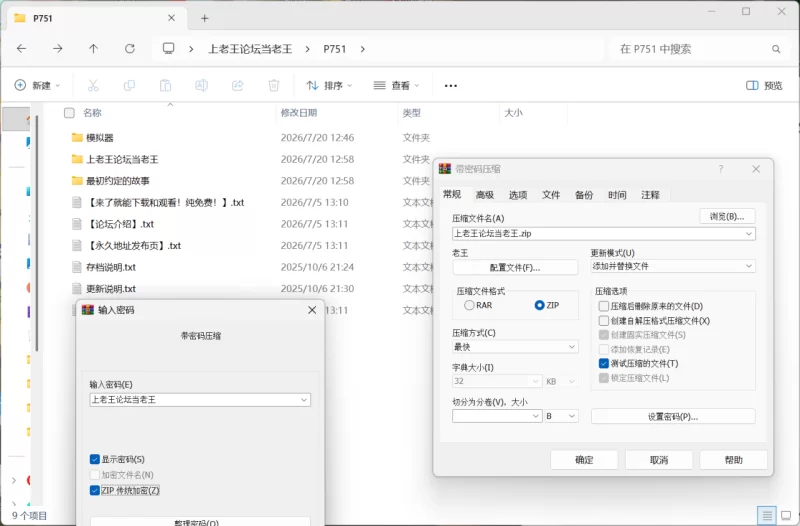Viewport: 800px width, 526px height.
Task: Expand the chevron after P751 in address bar
Action: [x=363, y=49]
